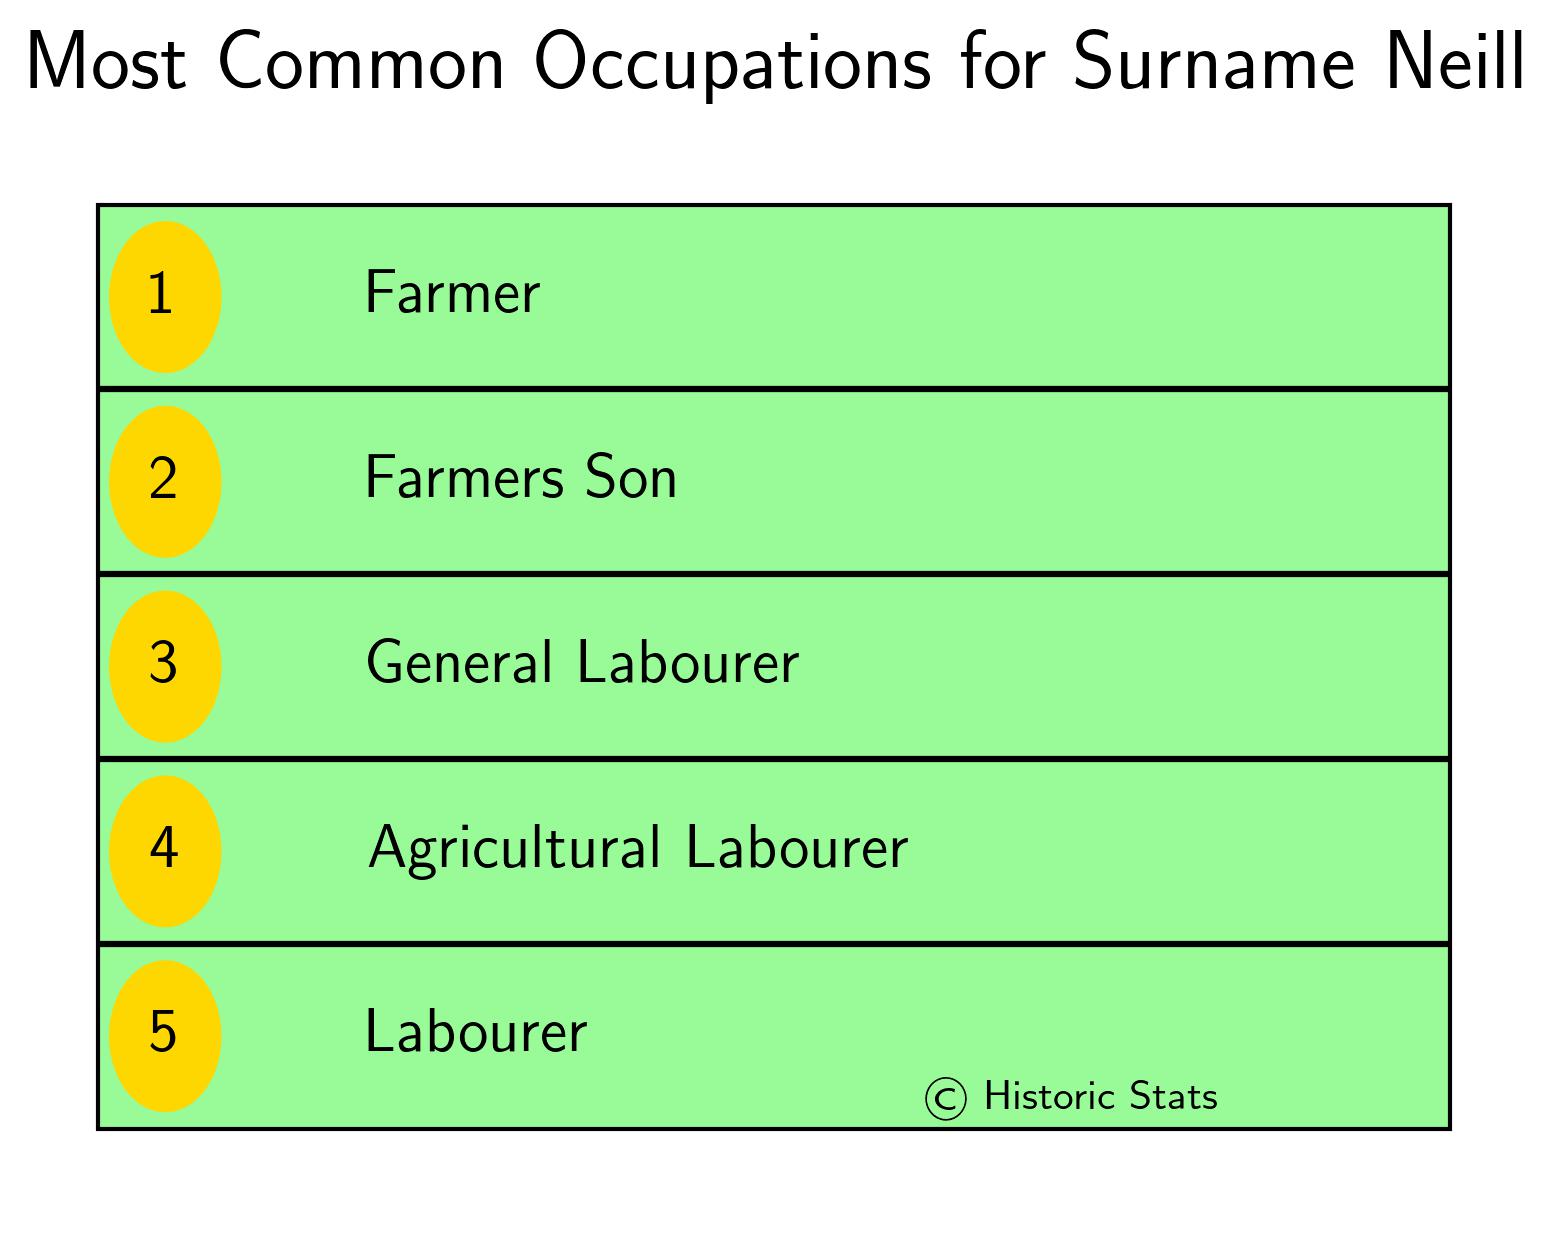The width and height of the screenshot is (1564, 1251).
Task: Click the chart title mentioning Surname Neill
Action: click(776, 62)
